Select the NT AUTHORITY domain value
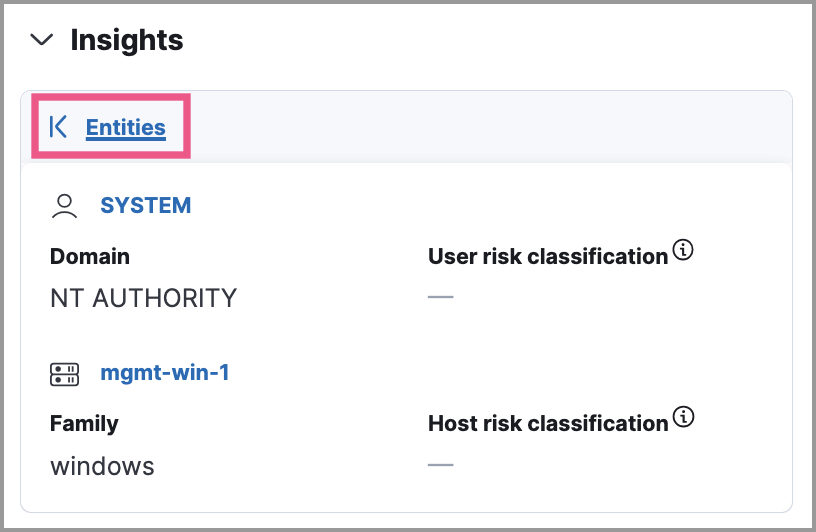 [x=143, y=298]
